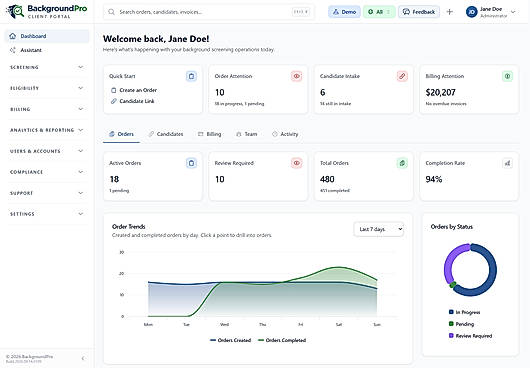Image resolution: width=530 pixels, height=368 pixels.
Task: Click the 18 active orders value
Action: [114, 179]
